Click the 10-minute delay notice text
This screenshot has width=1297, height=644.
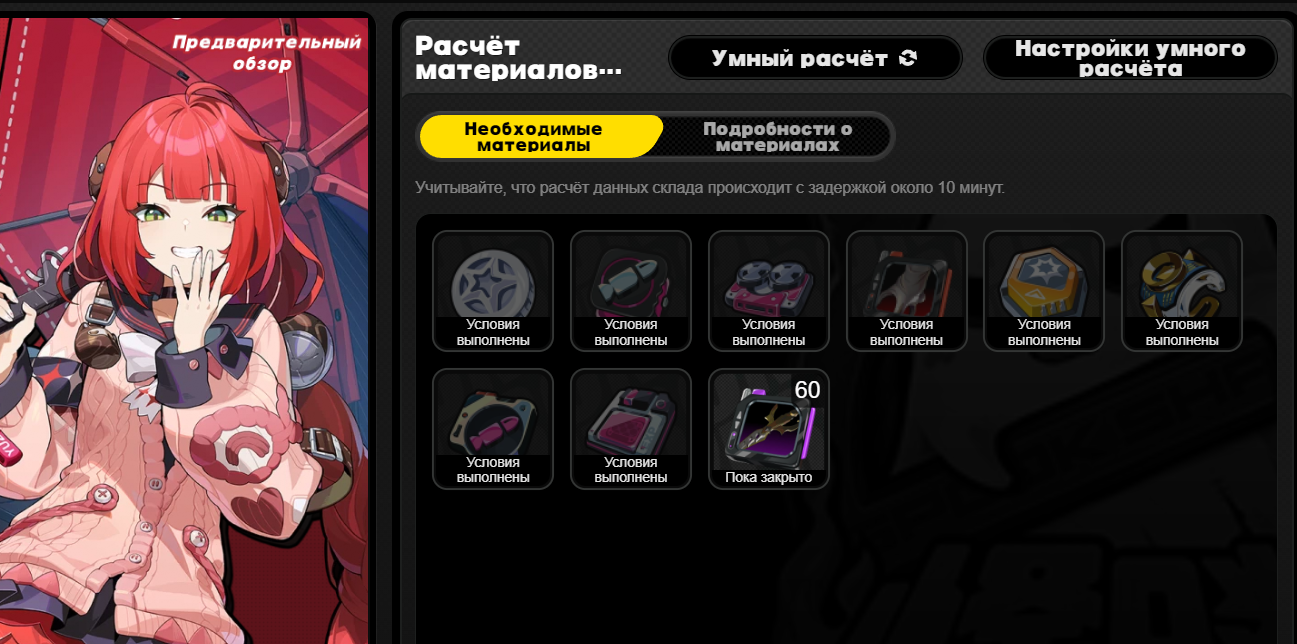click(710, 187)
